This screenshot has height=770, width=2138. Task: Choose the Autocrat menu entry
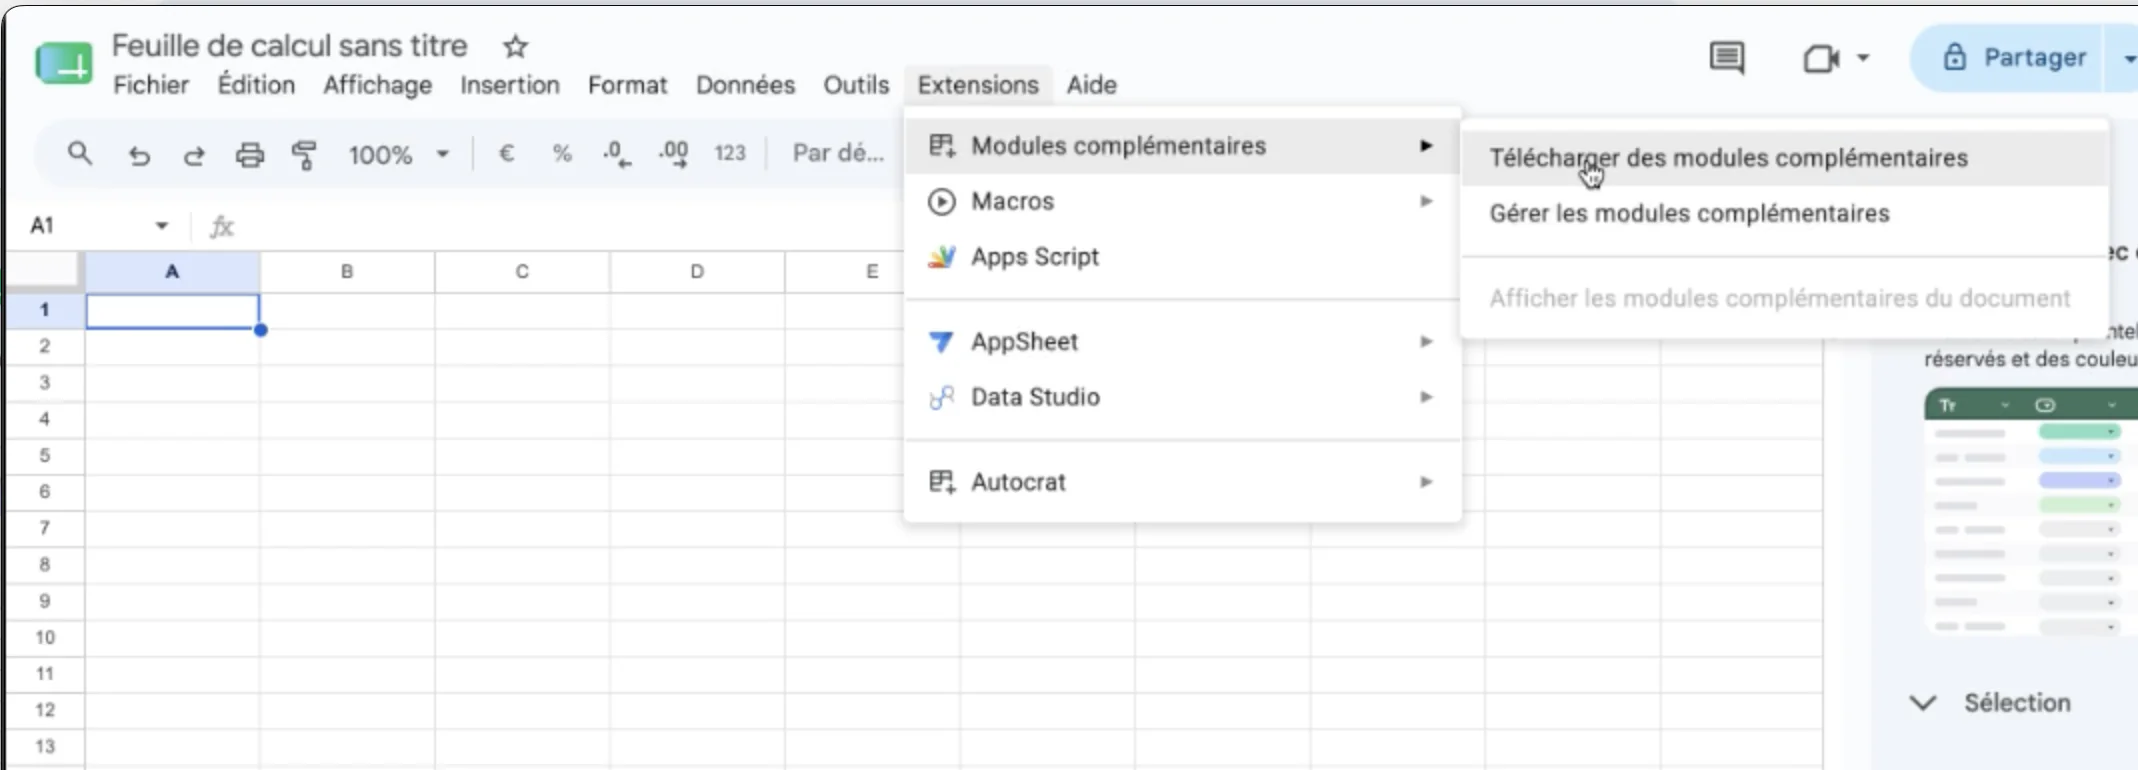click(1182, 482)
